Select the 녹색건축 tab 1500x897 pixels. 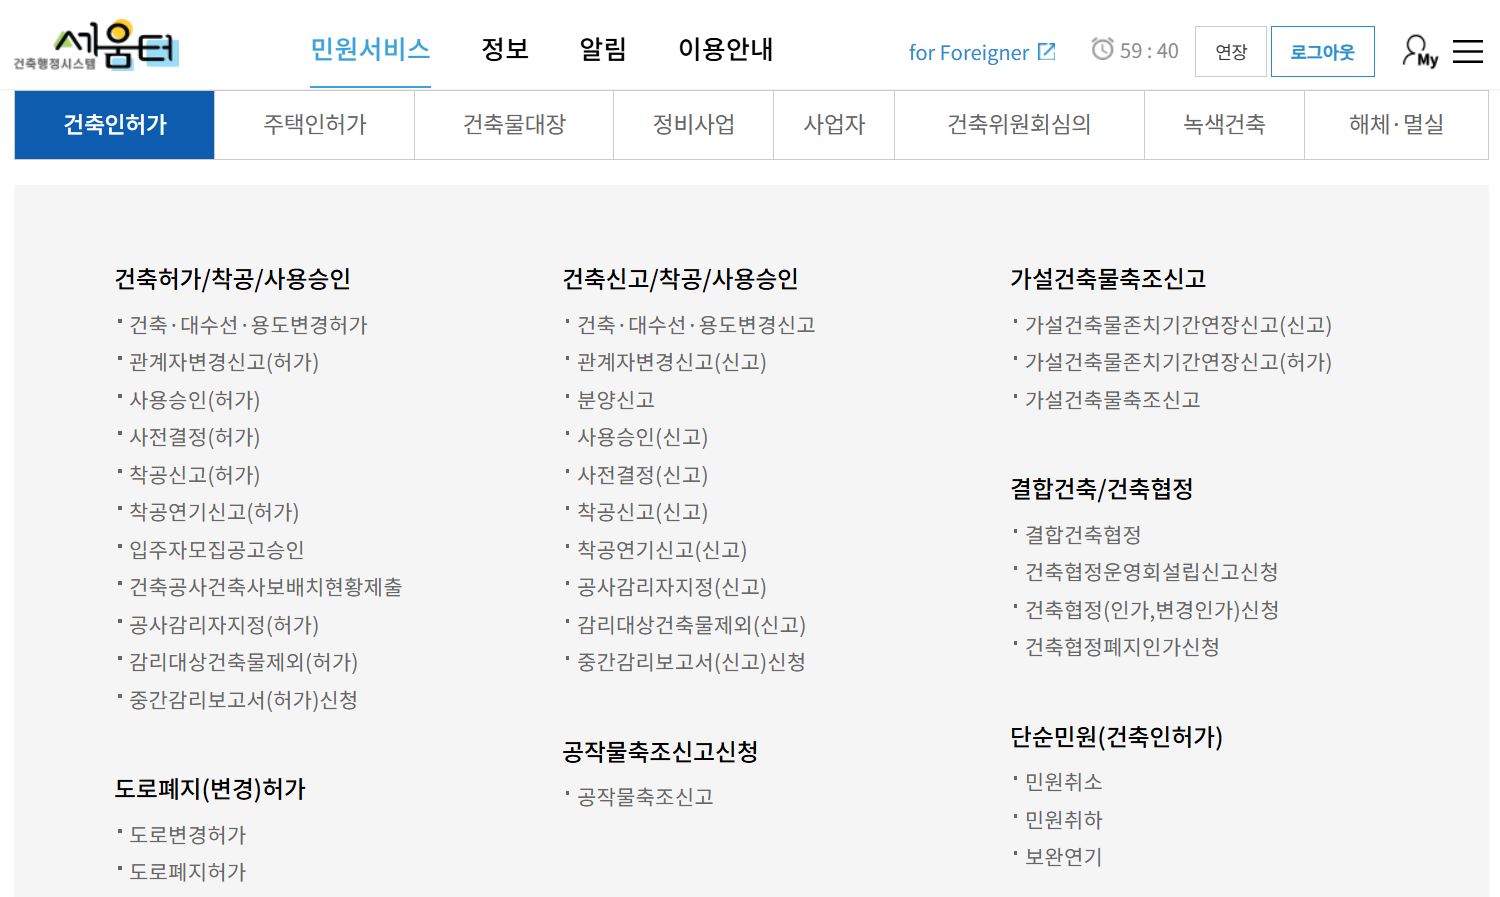pyautogui.click(x=1224, y=124)
